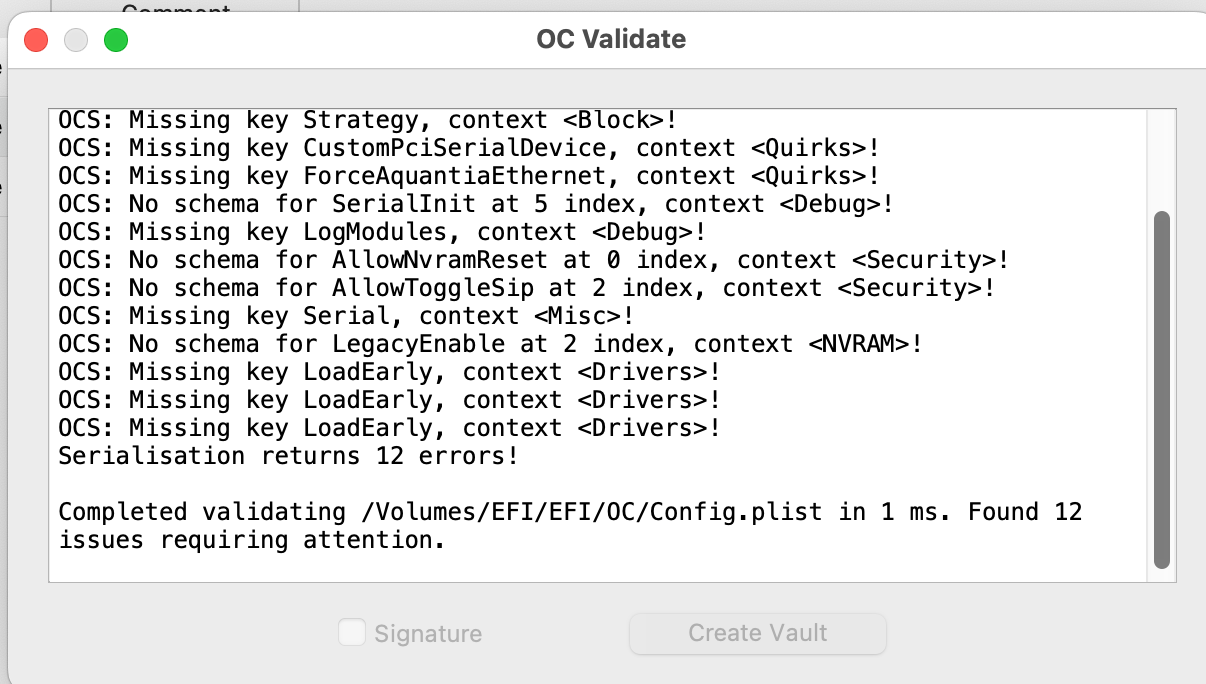
Task: Click the Serialisation returns 12 errors line
Action: 288,457
